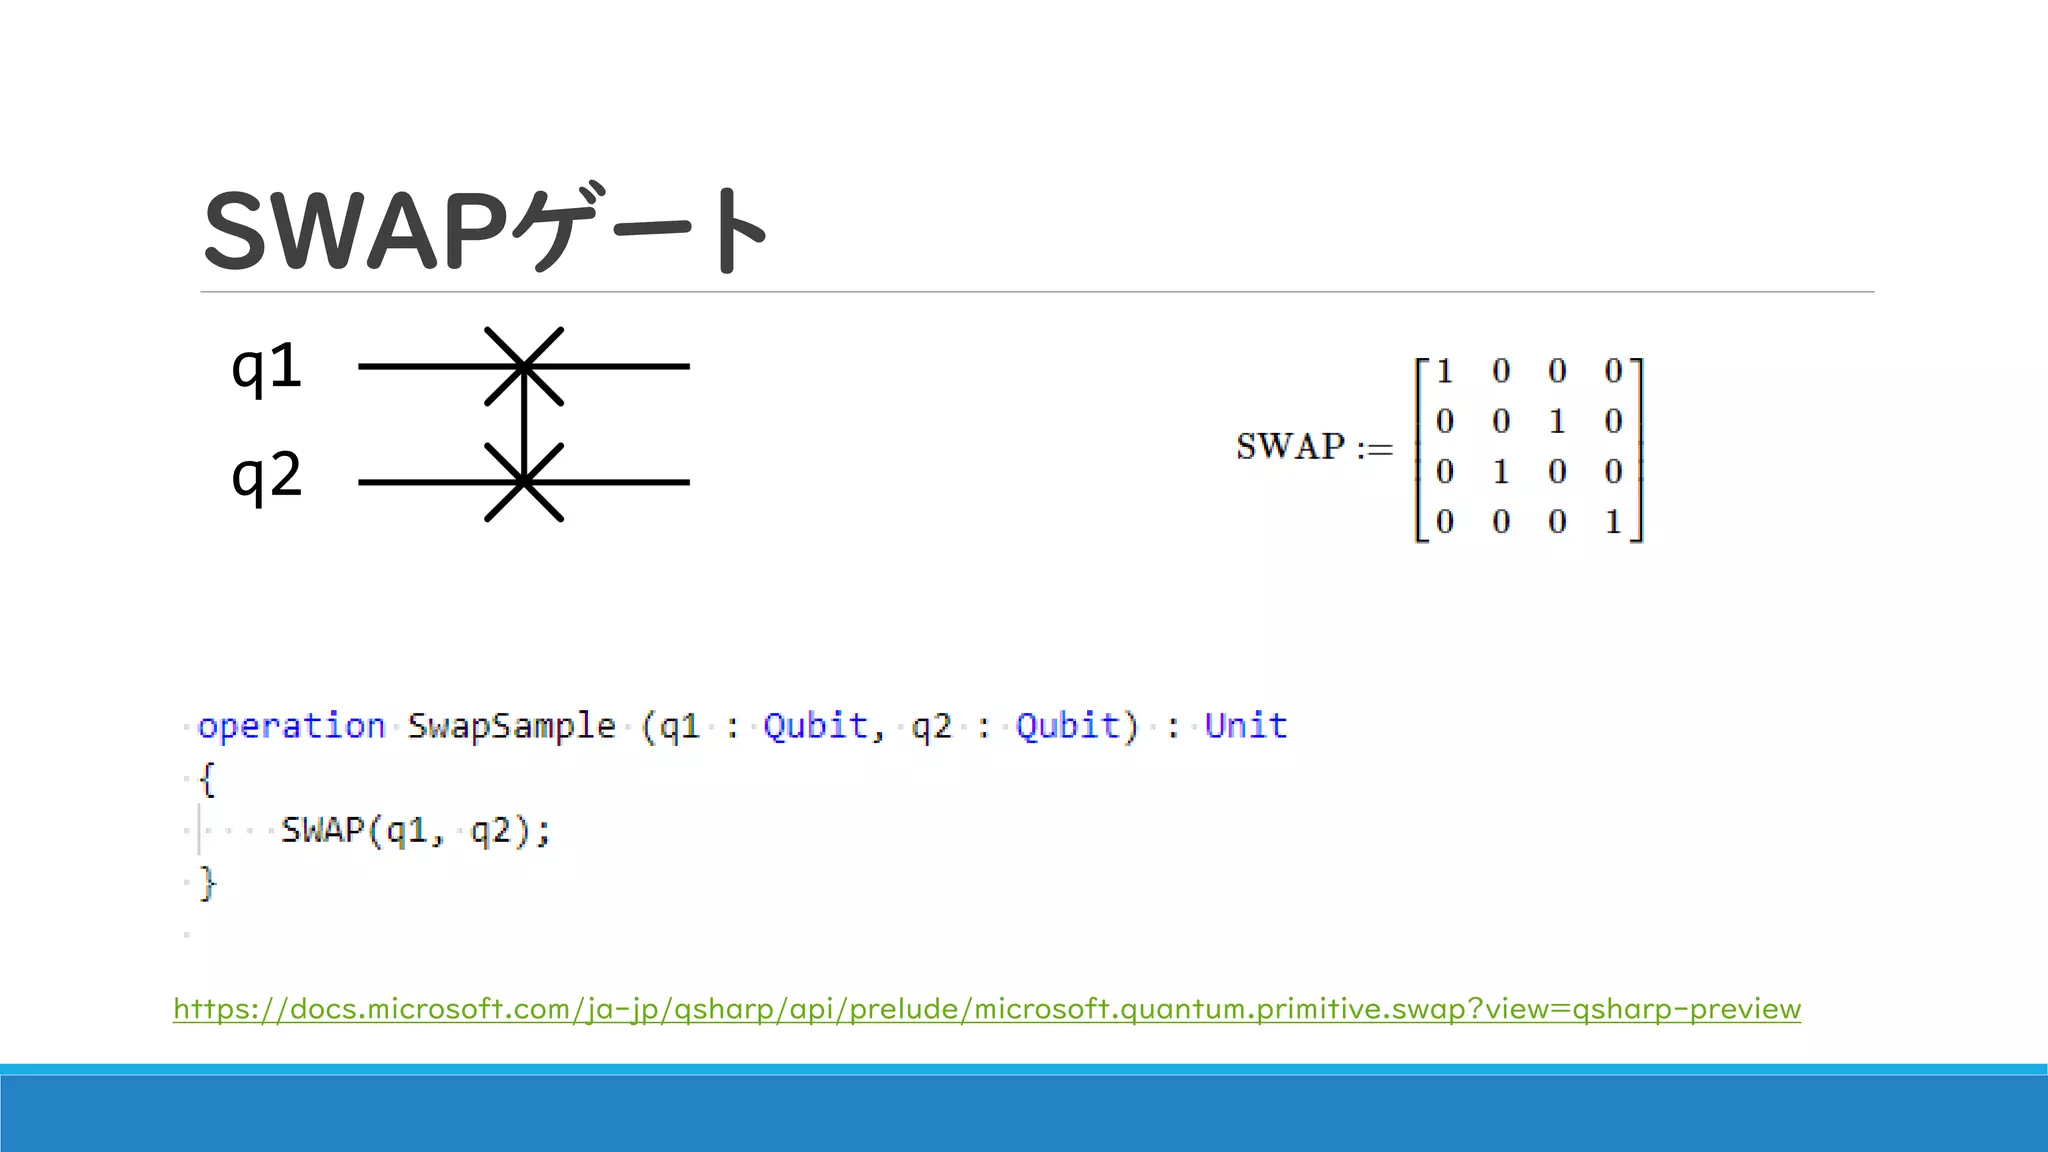Click the first 'Qubit,' type in the signature
2048x1152 pixels.
tap(824, 726)
